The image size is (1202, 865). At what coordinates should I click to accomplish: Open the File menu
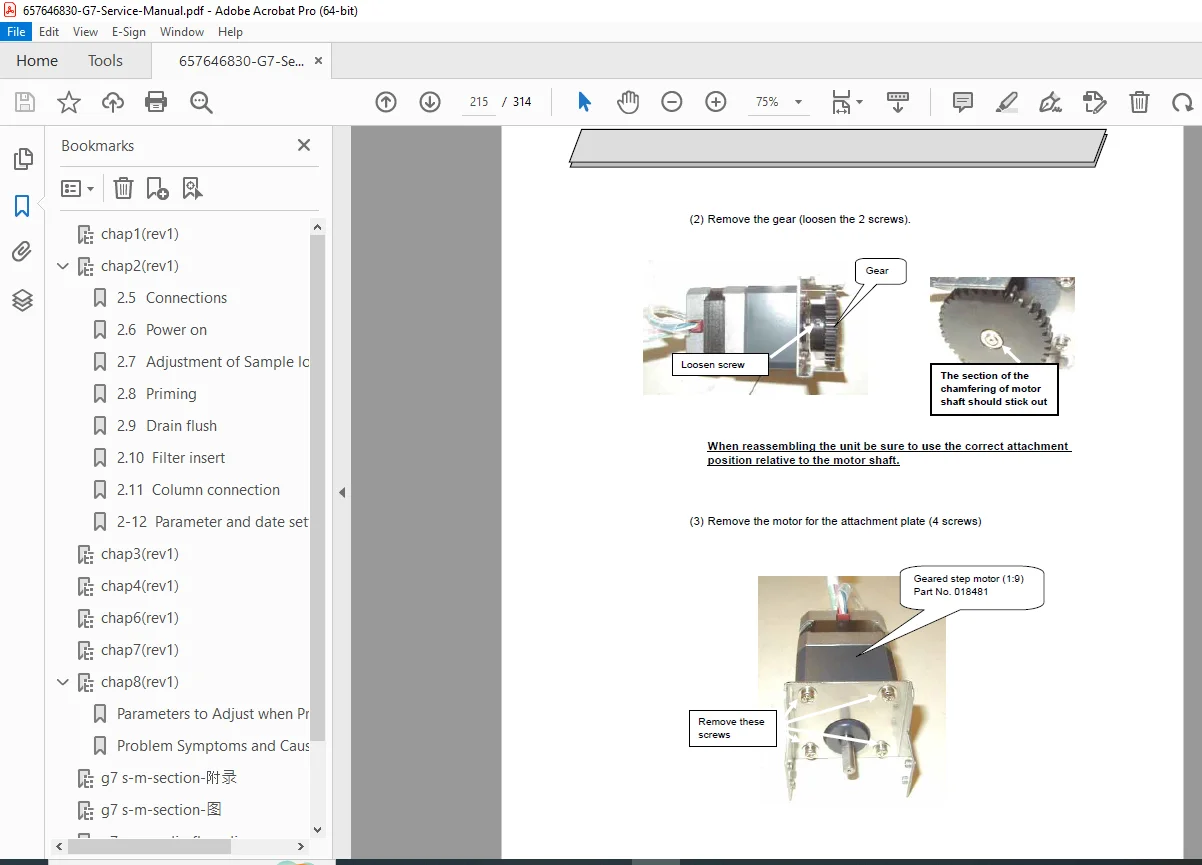point(17,32)
